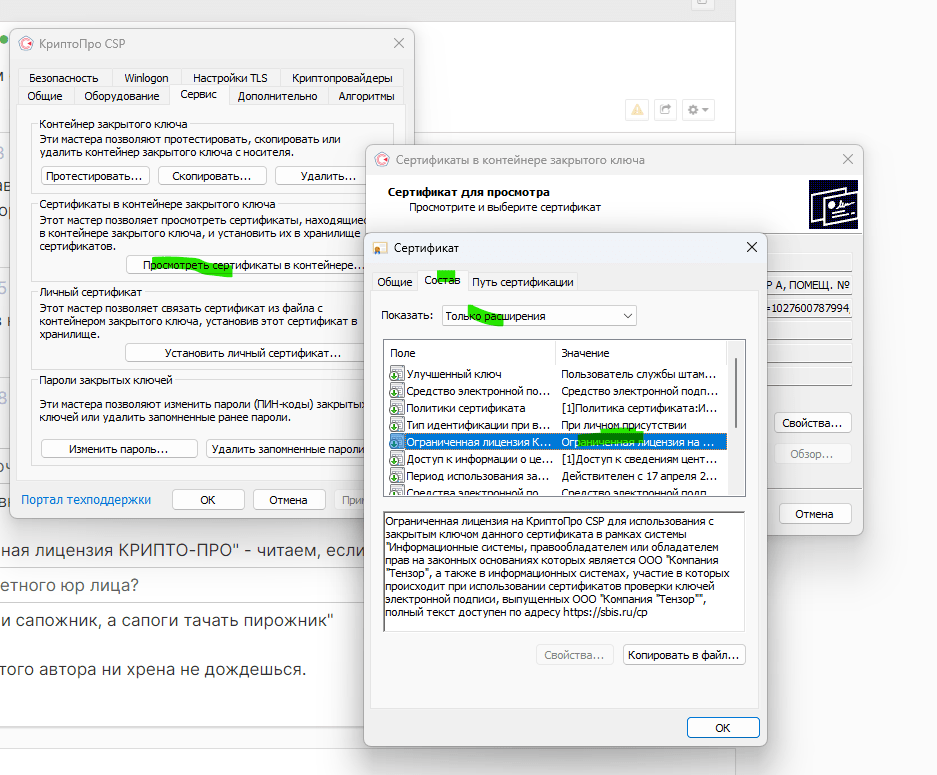Viewport: 937px width, 775px height.
Task: Select the value "При личном присутствии"
Action: pos(623,425)
